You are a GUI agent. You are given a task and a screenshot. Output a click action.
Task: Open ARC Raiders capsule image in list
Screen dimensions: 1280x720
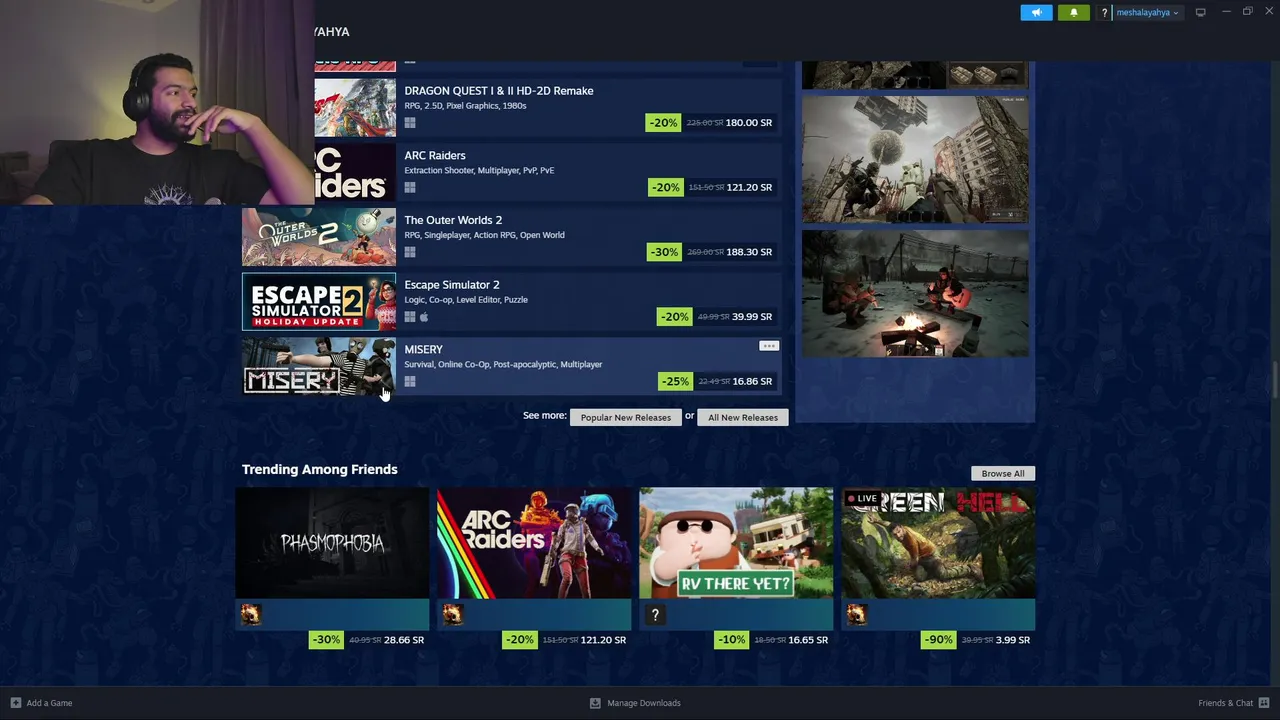356,172
